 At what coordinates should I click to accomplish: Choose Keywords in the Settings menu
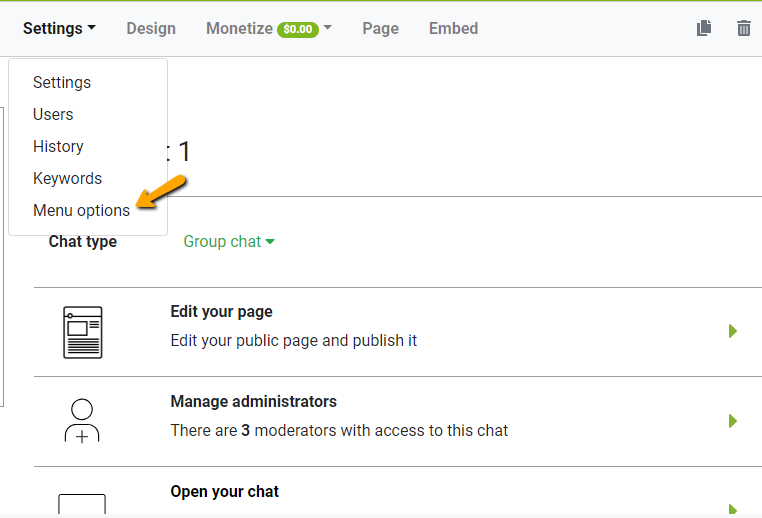[x=67, y=178]
